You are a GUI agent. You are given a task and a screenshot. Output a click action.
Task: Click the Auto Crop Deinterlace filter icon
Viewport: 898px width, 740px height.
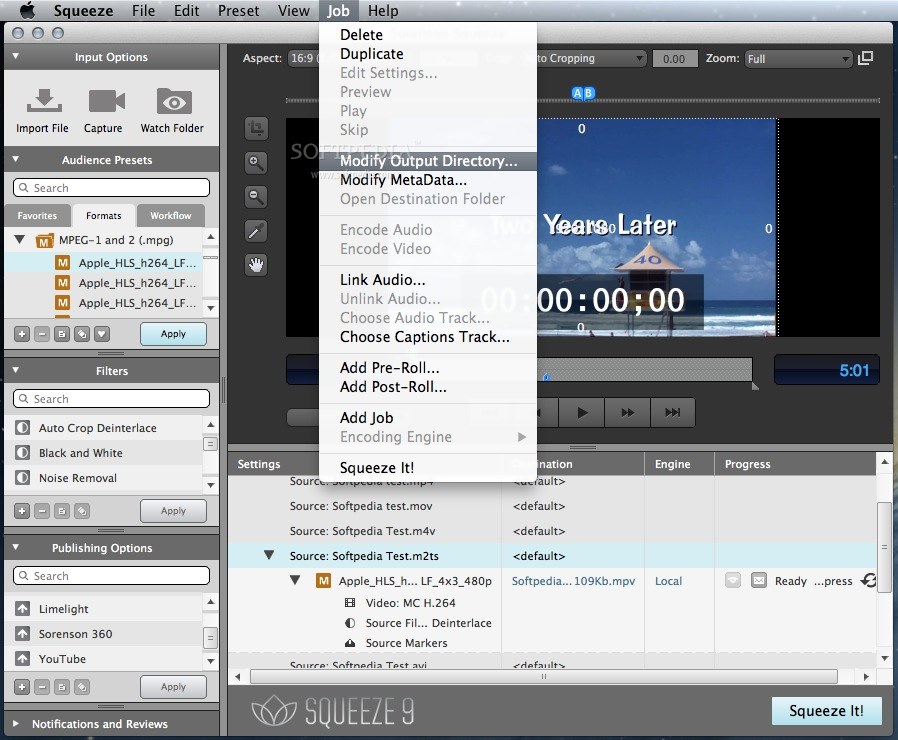click(22, 427)
